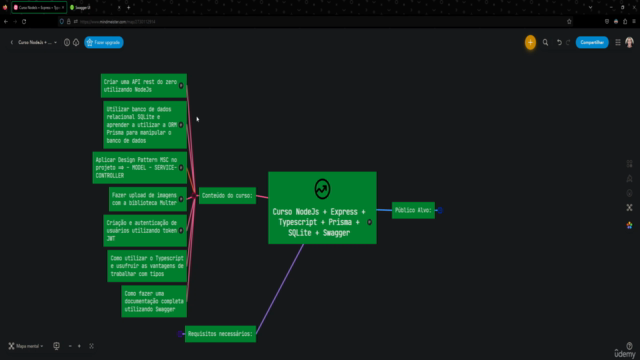Select the 'Como fazer uma documentação' node
This screenshot has width=640, height=360.
point(154,301)
